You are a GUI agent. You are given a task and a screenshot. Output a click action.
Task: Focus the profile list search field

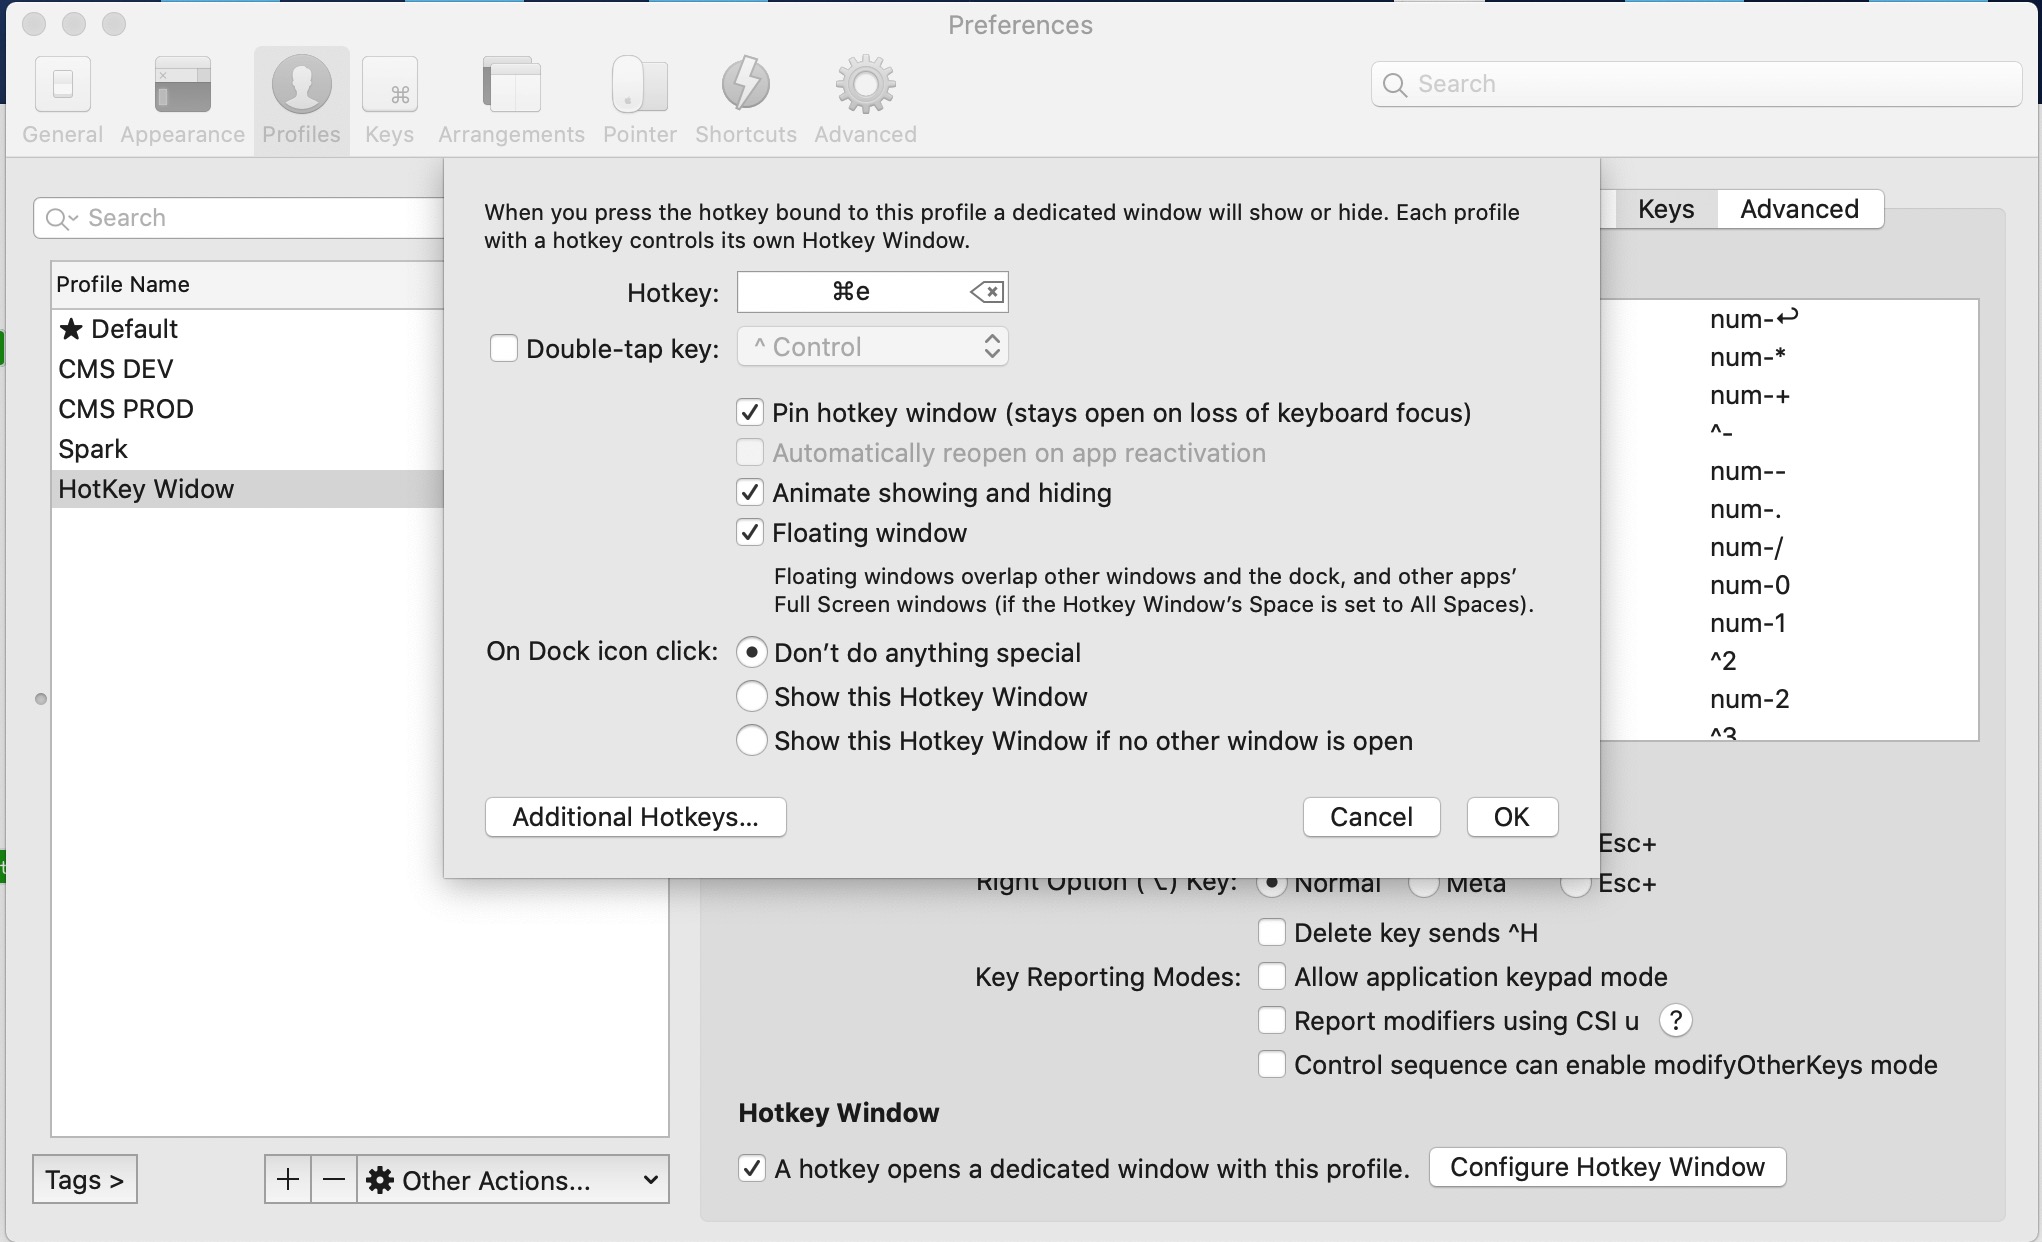[x=240, y=218]
